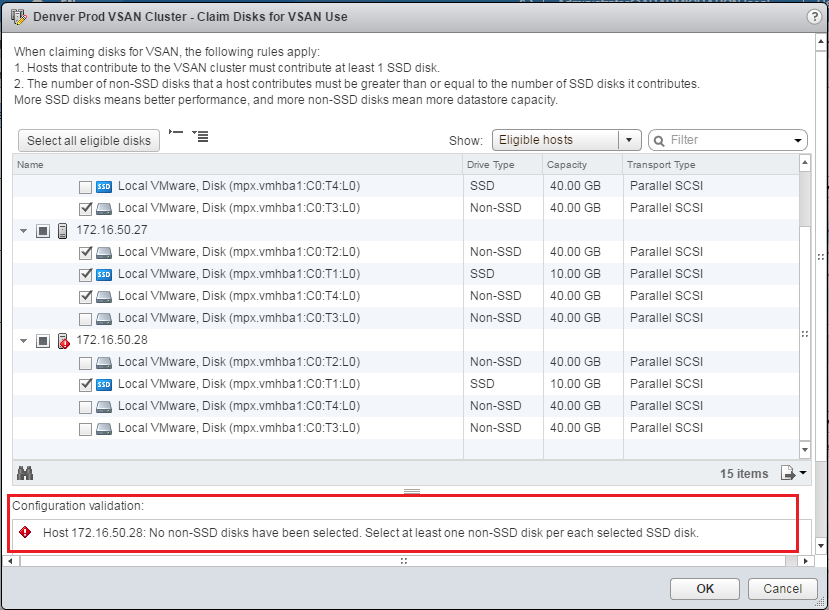This screenshot has height=610, width=829.
Task: Confirm the dialog with OK
Action: [704, 589]
